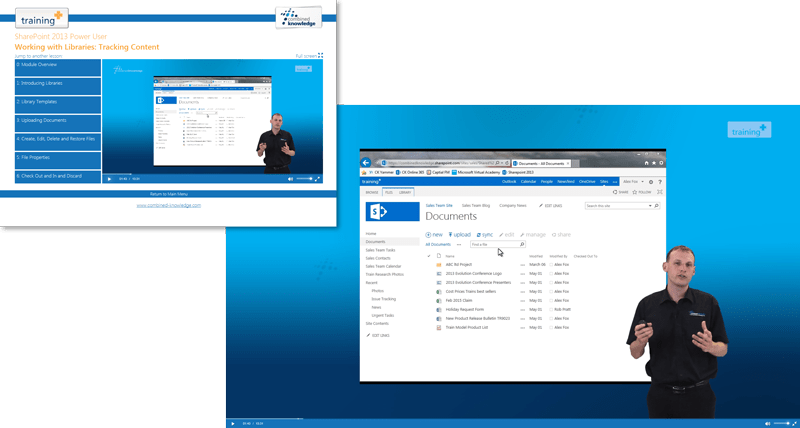The height and width of the screenshot is (428, 800).
Task: Expand the Alex Fox user menu
Action: pyautogui.click(x=634, y=182)
